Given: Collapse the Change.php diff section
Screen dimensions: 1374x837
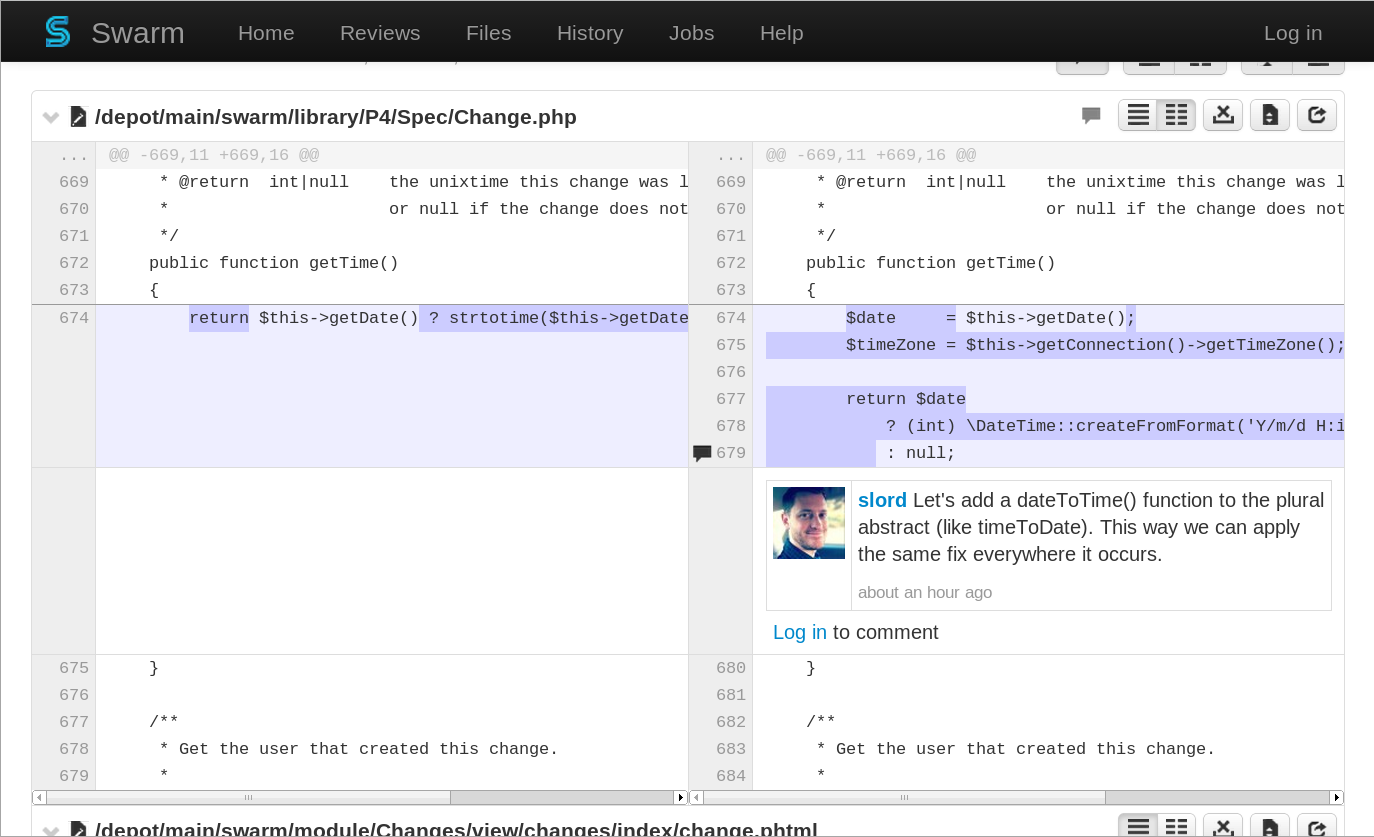Looking at the screenshot, I should point(51,118).
